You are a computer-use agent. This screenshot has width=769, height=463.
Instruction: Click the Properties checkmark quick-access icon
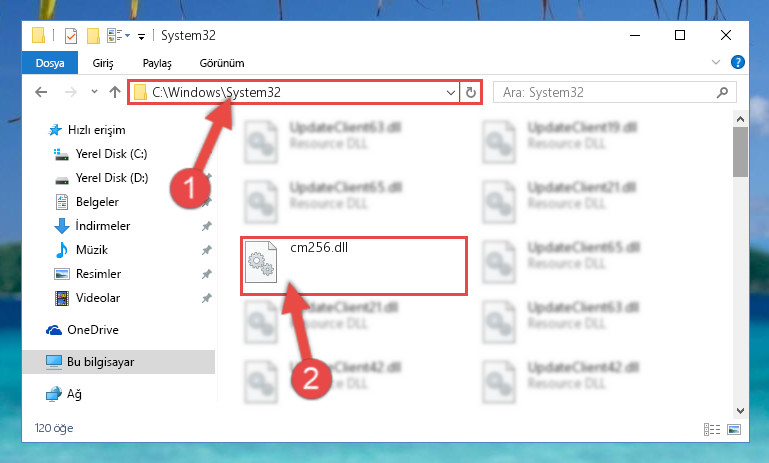pos(71,36)
